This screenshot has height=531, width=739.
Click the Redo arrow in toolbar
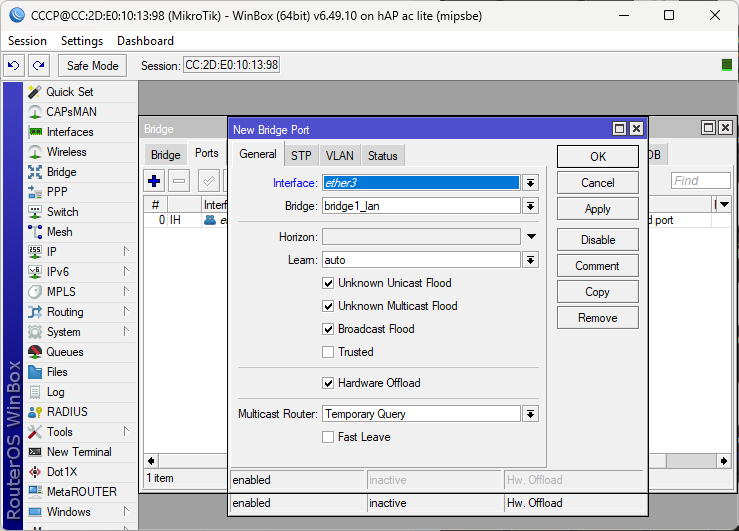[39, 65]
